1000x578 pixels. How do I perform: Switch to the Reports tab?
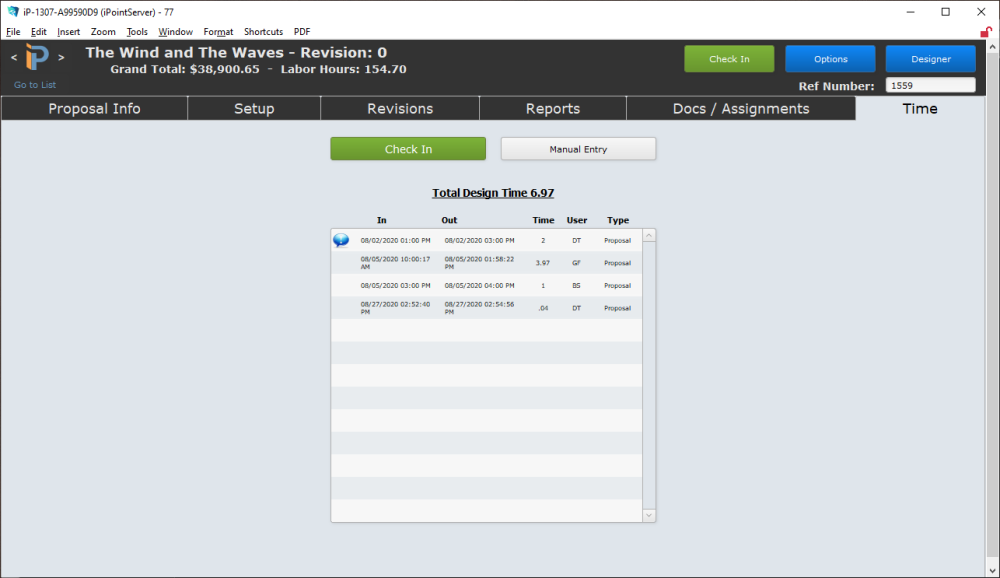tap(553, 108)
